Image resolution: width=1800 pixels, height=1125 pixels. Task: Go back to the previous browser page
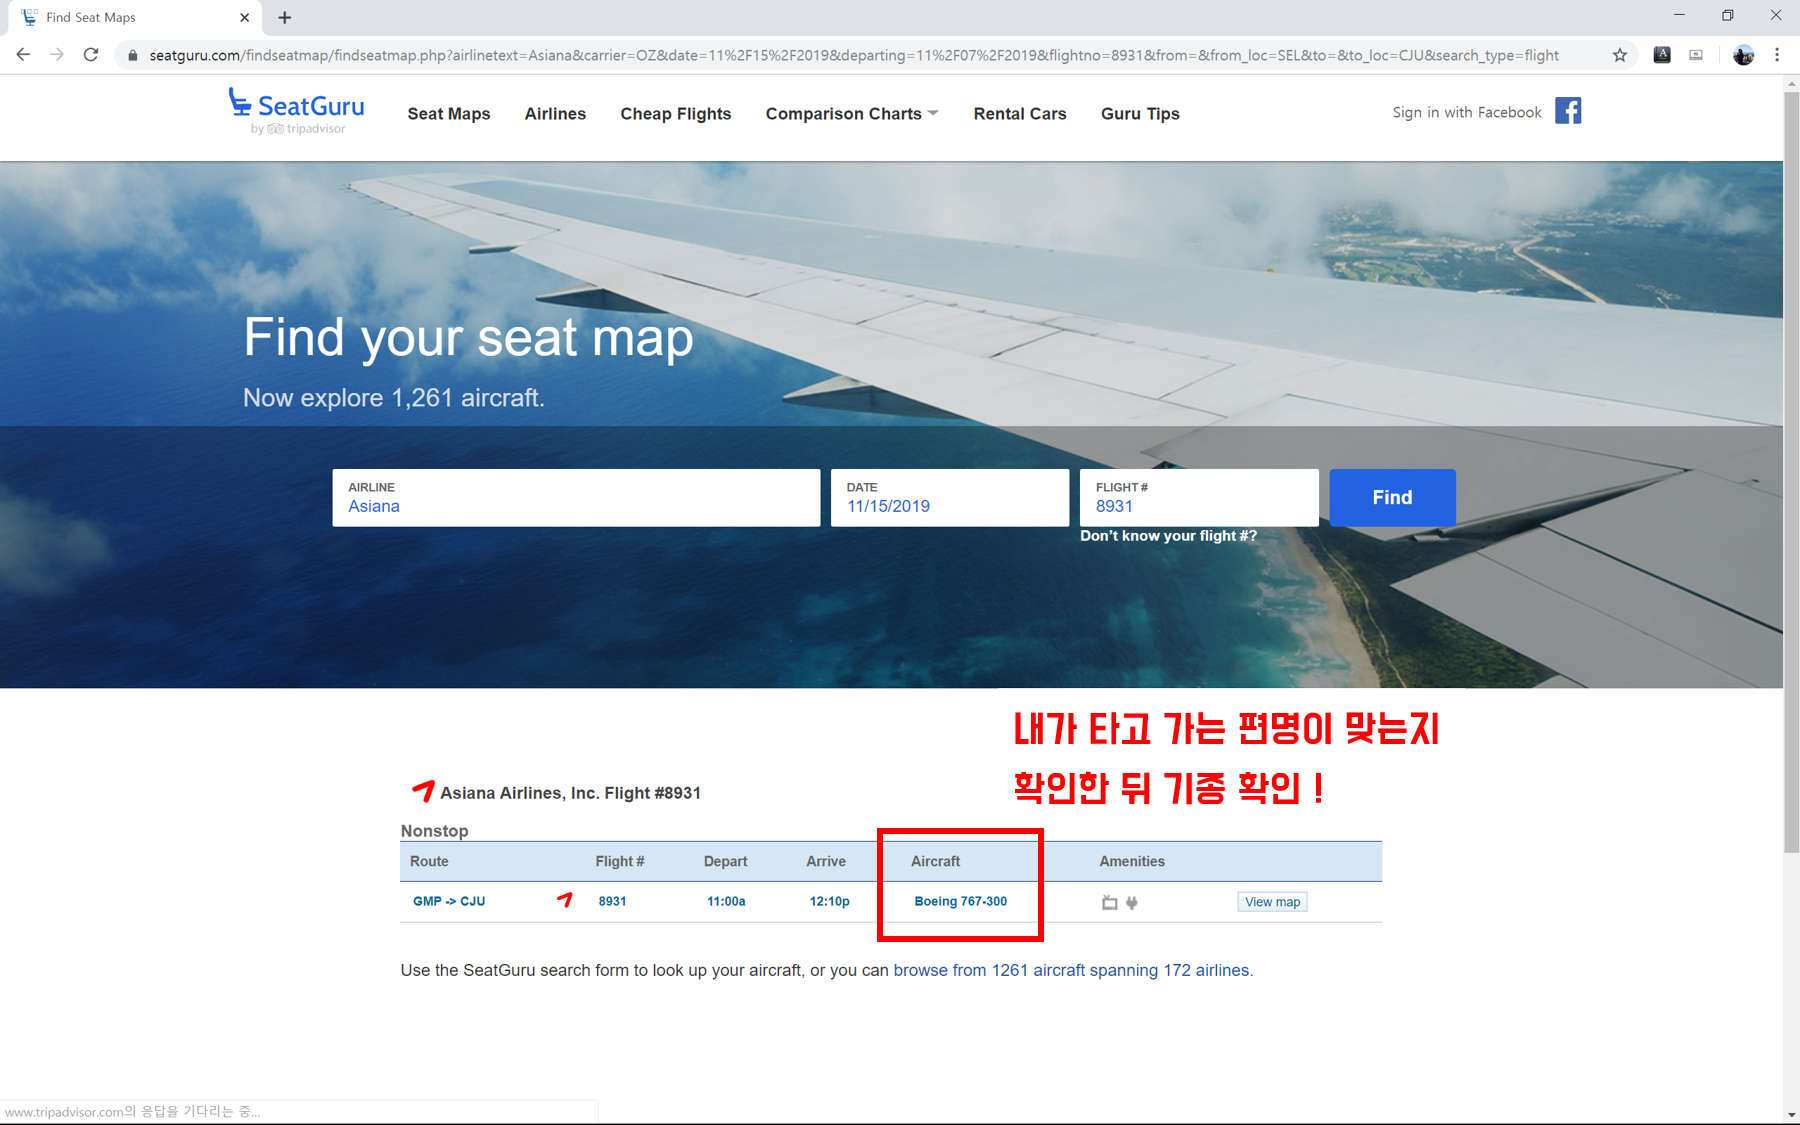23,55
